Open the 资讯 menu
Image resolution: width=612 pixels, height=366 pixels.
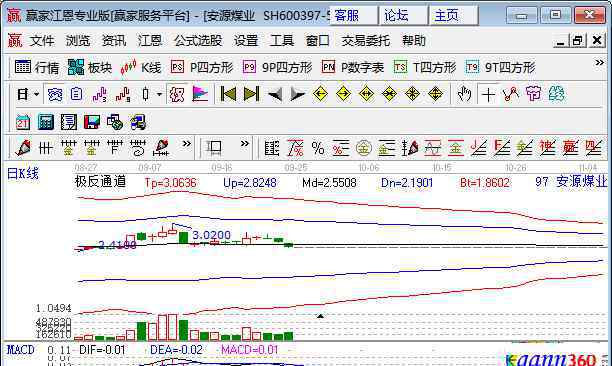[x=114, y=41]
